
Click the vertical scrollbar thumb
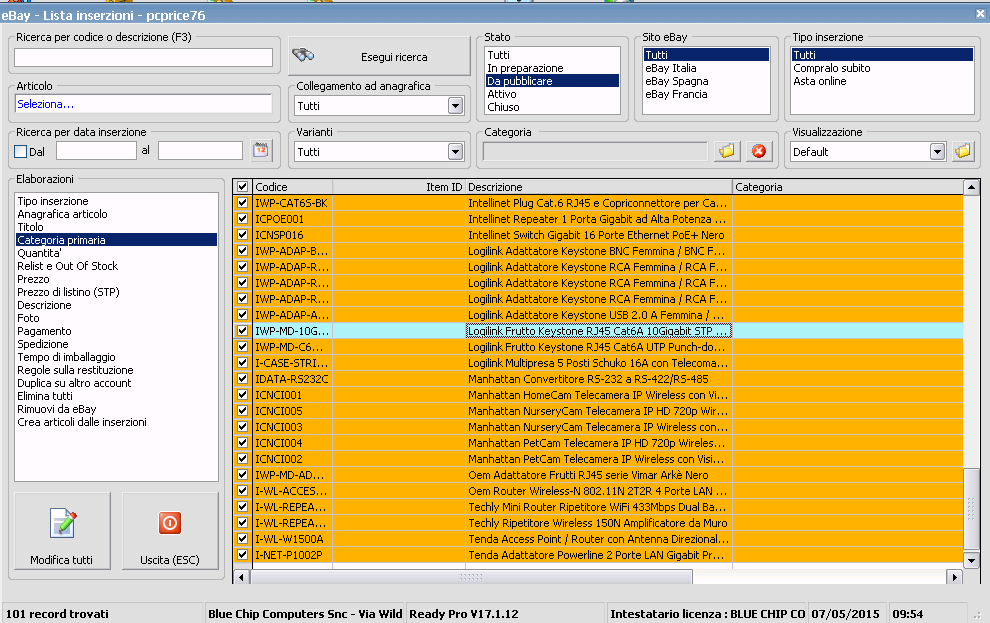coord(971,509)
